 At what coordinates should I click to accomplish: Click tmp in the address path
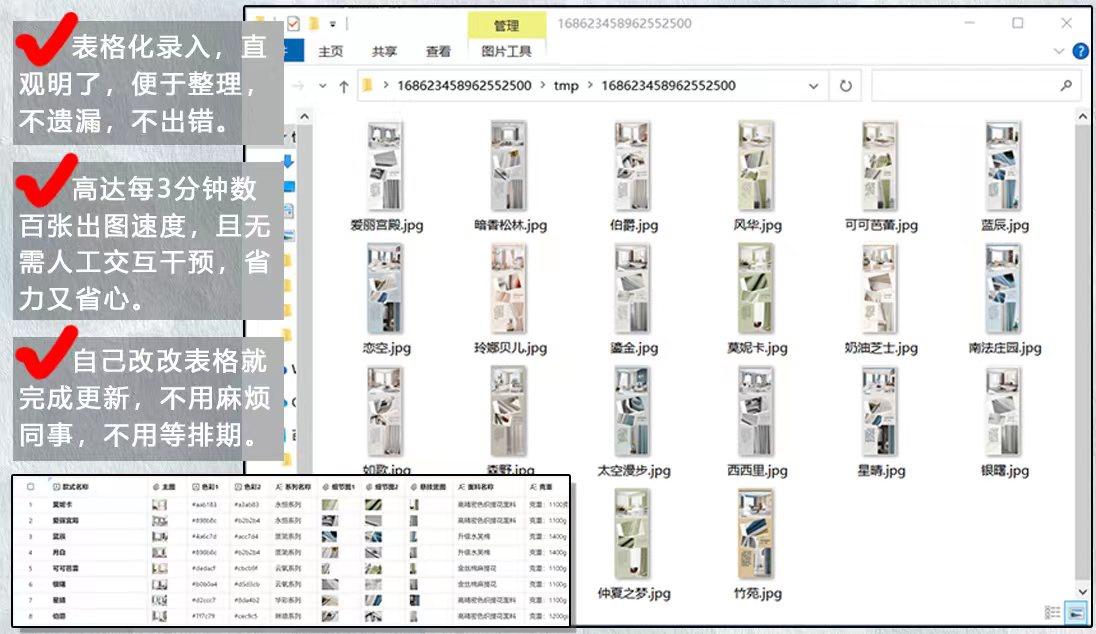tap(566, 86)
